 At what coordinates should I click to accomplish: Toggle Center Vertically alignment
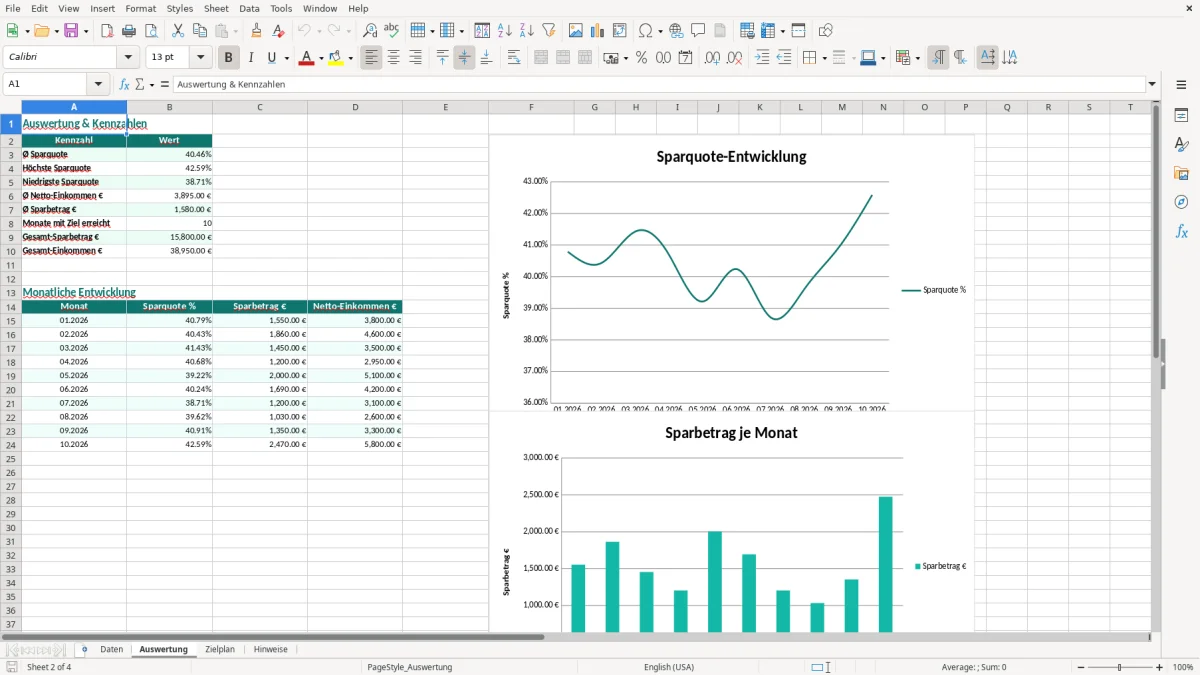pos(464,58)
